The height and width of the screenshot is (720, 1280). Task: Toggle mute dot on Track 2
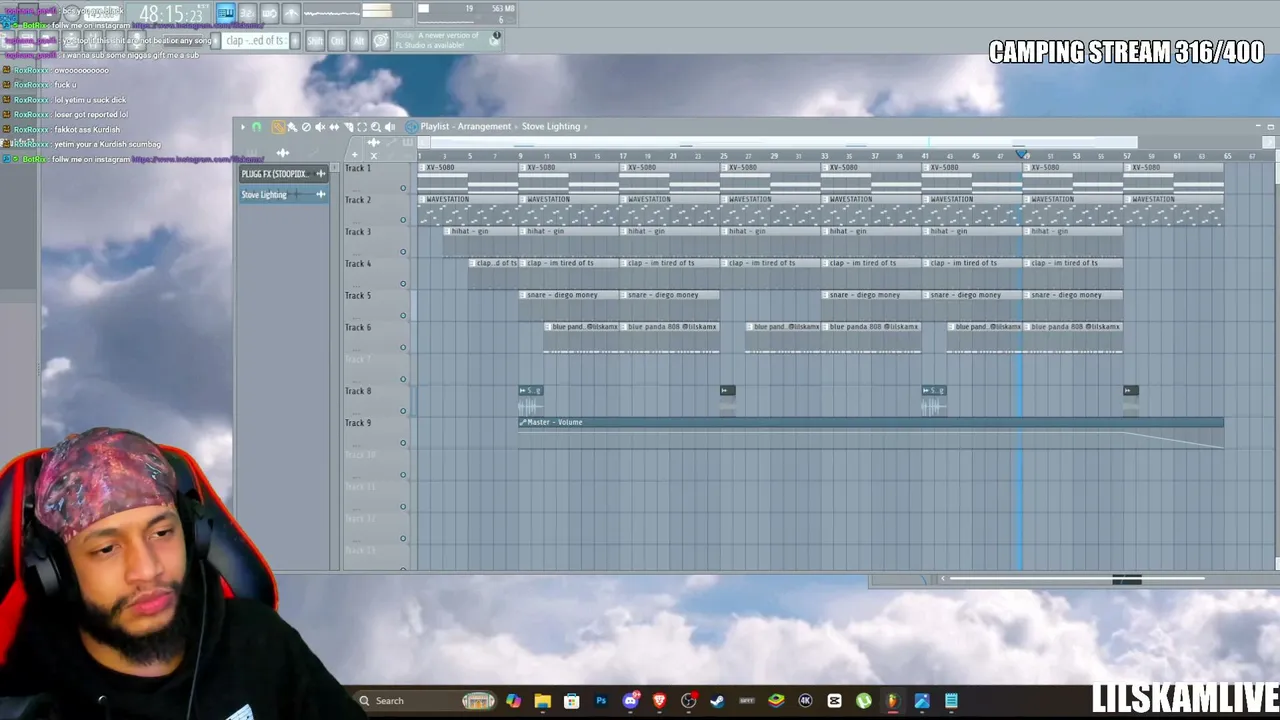tap(403, 220)
